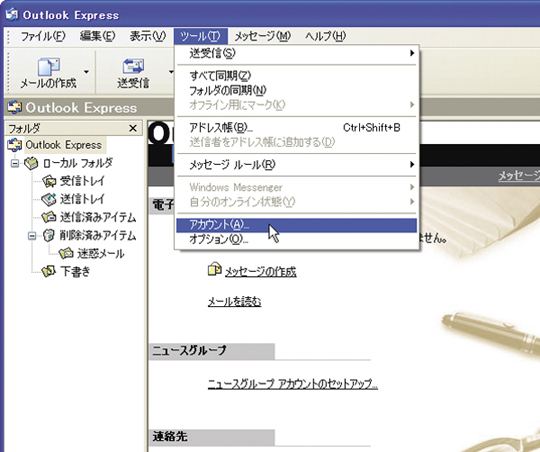Click the フォルダ pane header label
Screen dimensions: 540x452
(24, 129)
